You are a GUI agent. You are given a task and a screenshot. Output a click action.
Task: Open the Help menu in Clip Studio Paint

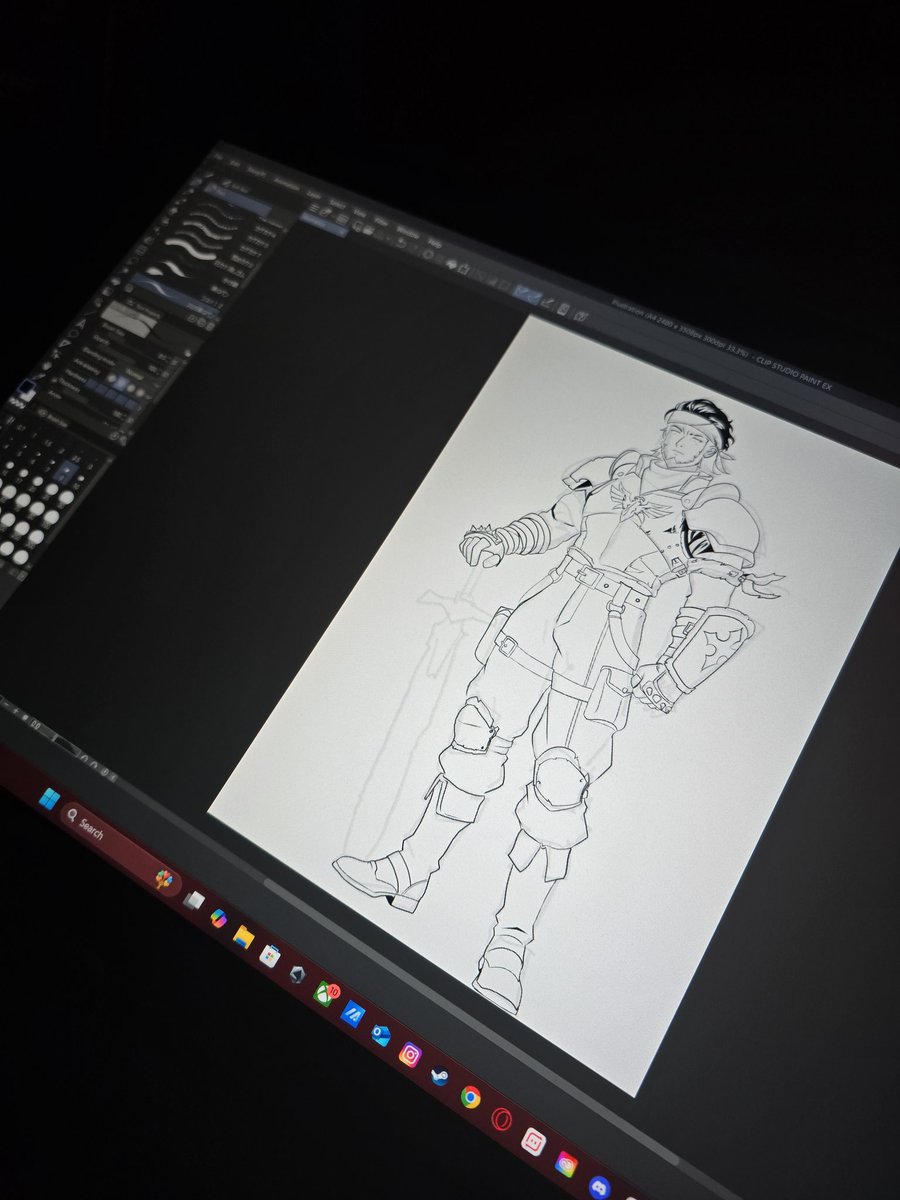(x=434, y=243)
